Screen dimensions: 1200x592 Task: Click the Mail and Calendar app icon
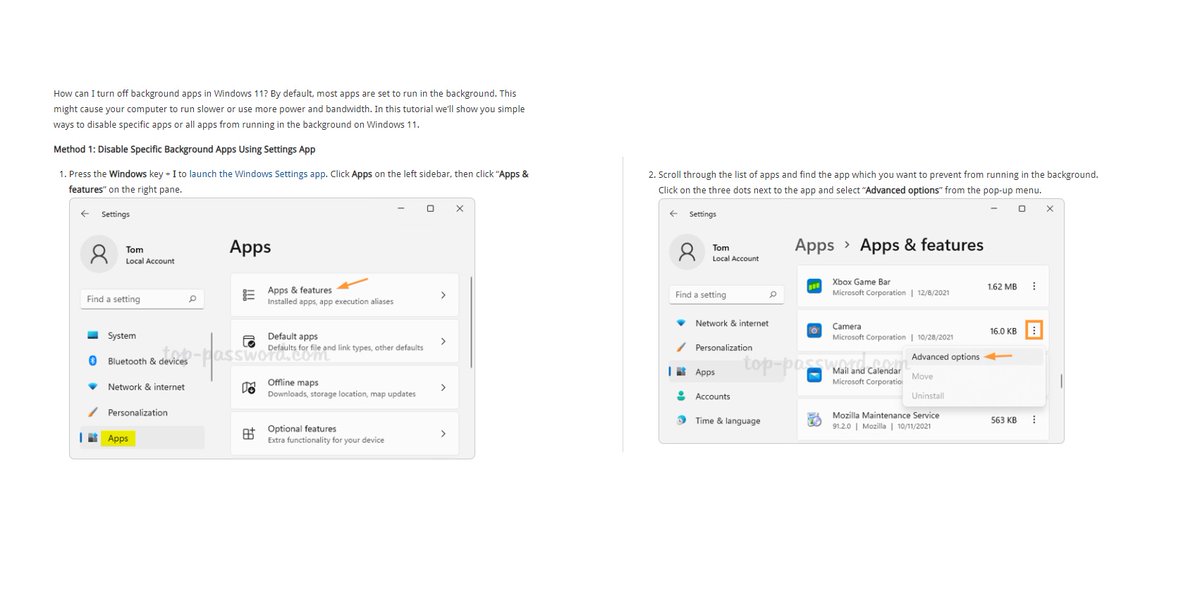point(813,375)
